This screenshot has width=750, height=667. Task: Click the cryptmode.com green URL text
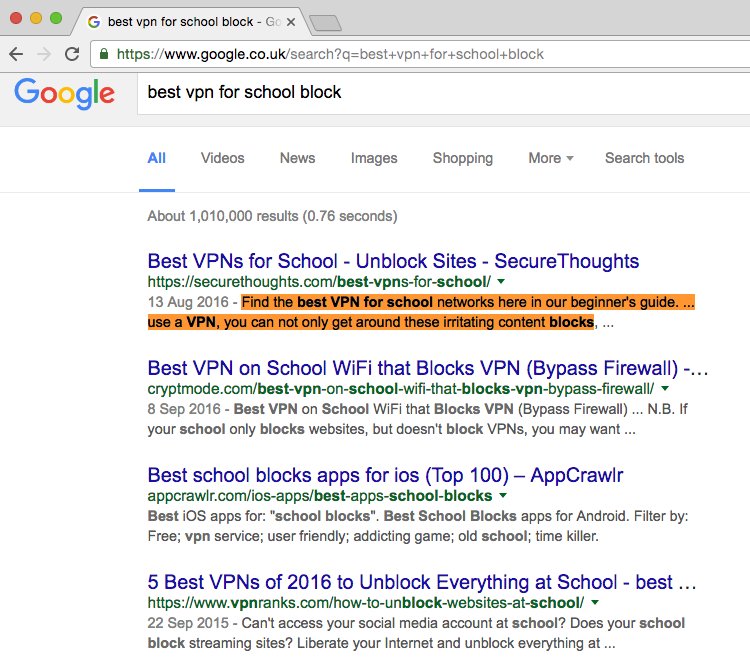(x=401, y=389)
